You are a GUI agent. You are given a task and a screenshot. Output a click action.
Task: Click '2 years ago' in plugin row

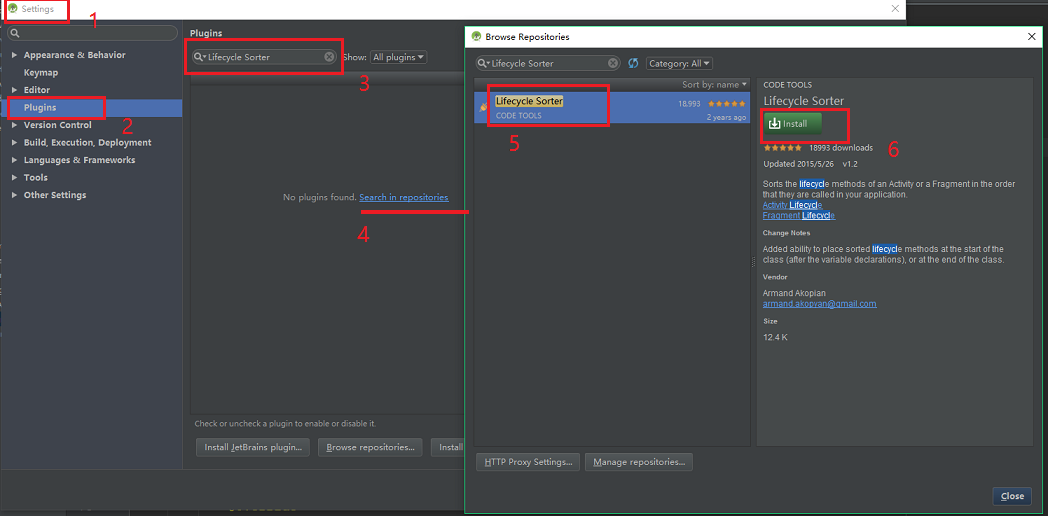(x=727, y=117)
